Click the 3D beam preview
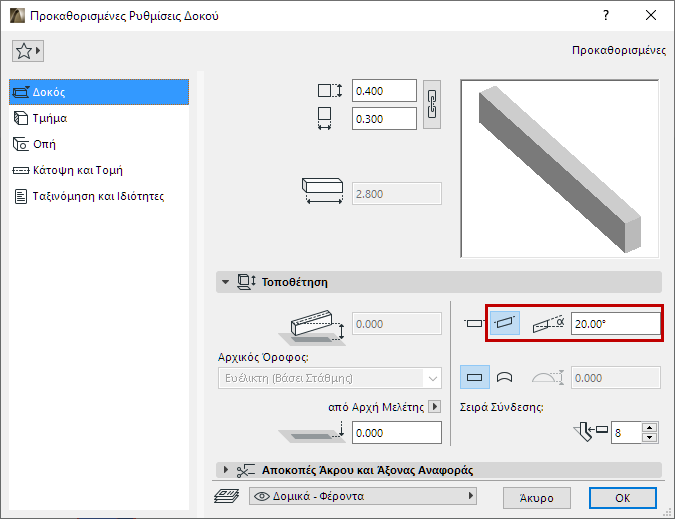675x519 pixels. (x=559, y=169)
